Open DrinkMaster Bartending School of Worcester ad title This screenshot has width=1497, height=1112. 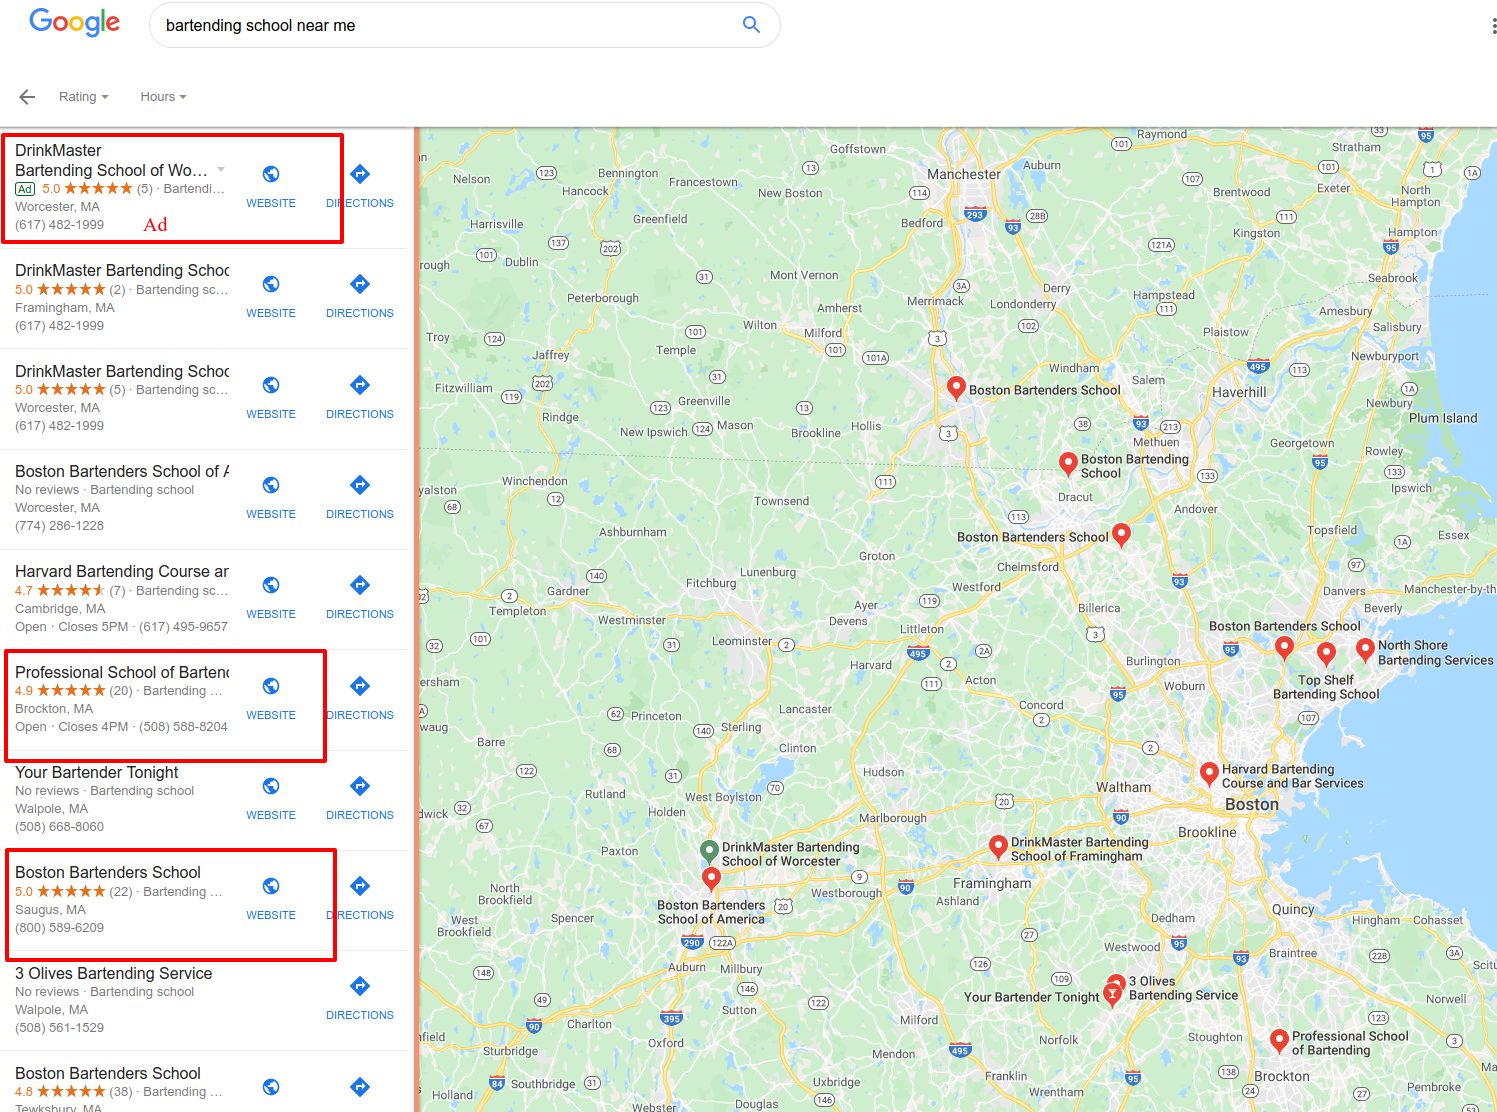click(x=111, y=160)
